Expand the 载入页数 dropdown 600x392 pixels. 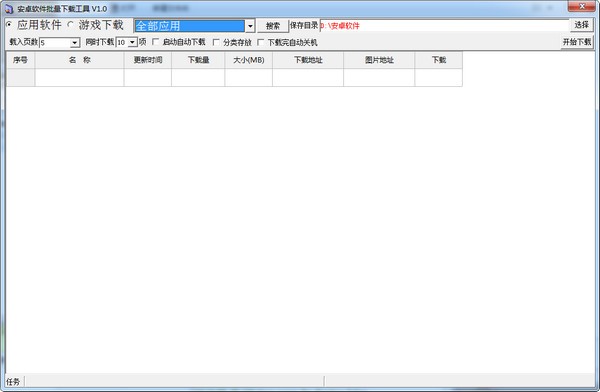coord(75,42)
